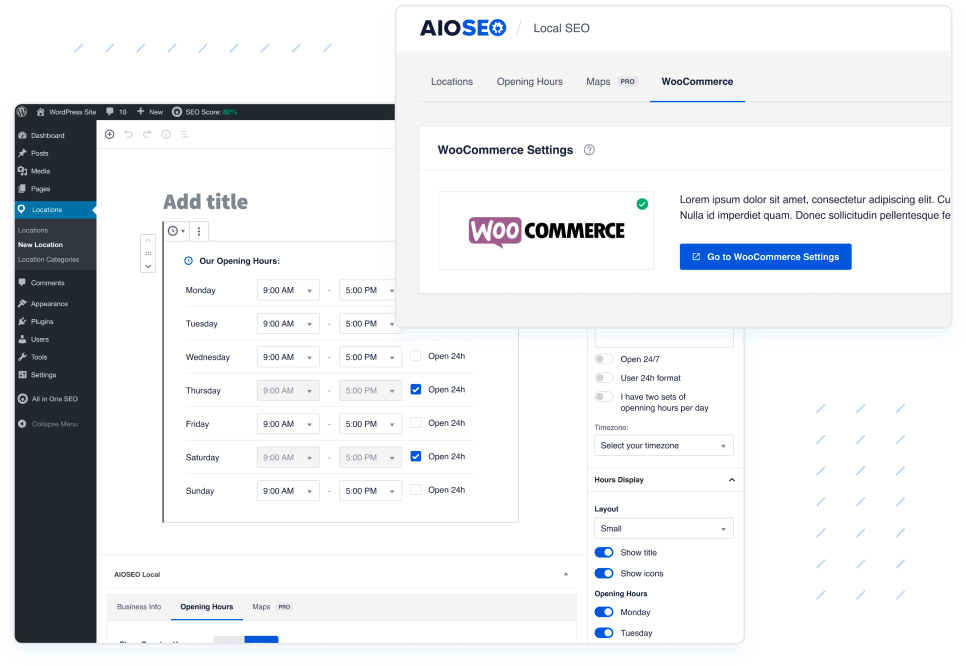Check Open 24h for Wednesday
The image size is (966, 666).
[416, 355]
